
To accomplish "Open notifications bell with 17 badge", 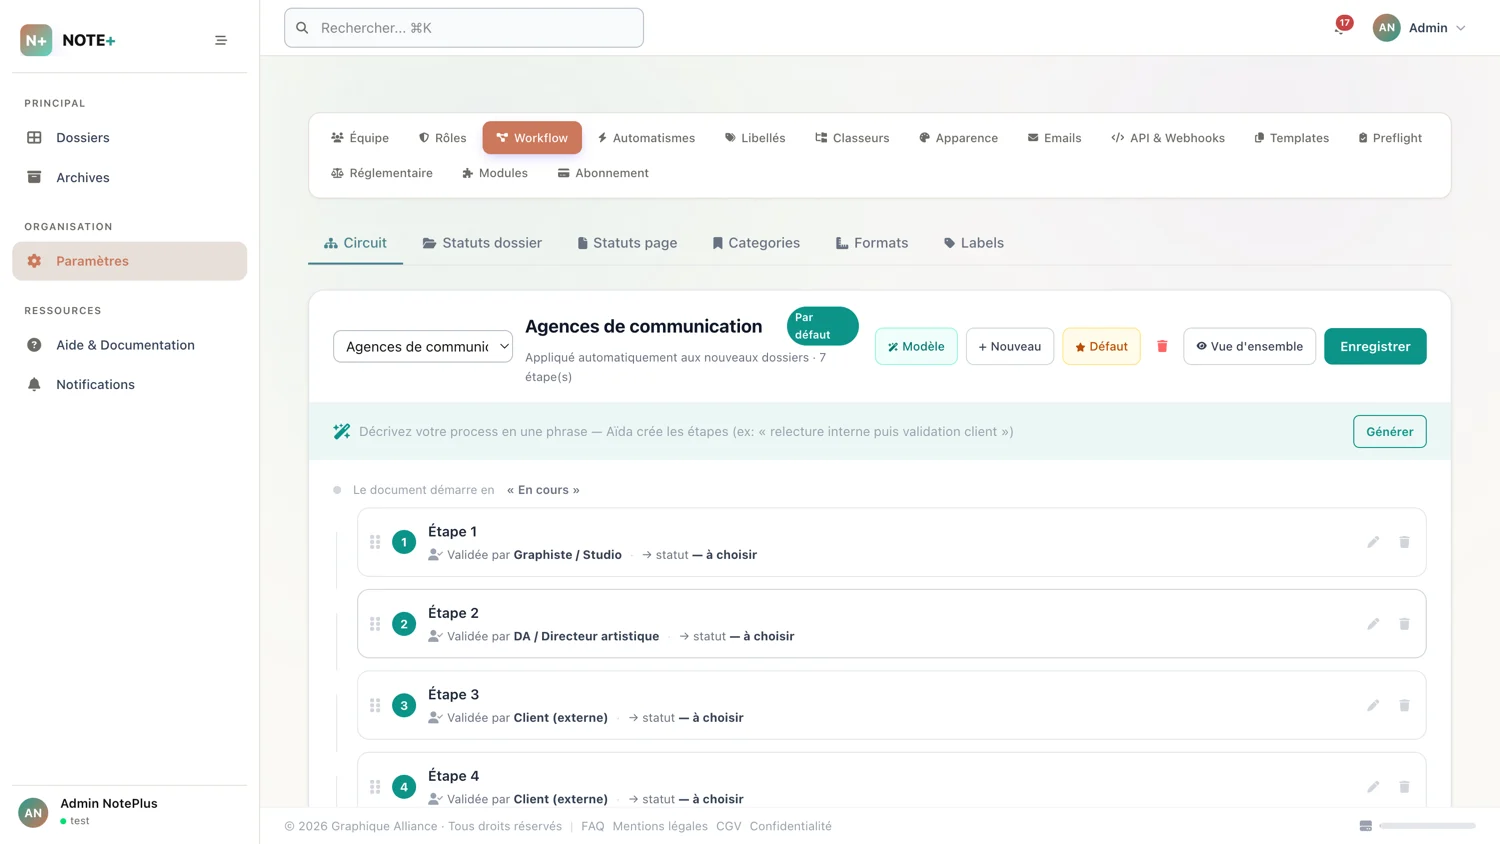I will (x=1341, y=27).
